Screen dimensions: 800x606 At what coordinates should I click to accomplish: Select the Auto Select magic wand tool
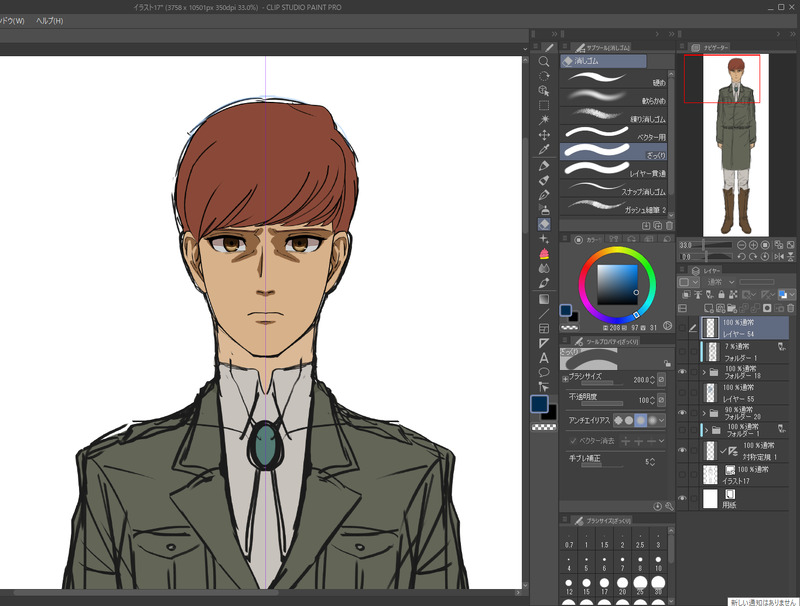(x=544, y=120)
